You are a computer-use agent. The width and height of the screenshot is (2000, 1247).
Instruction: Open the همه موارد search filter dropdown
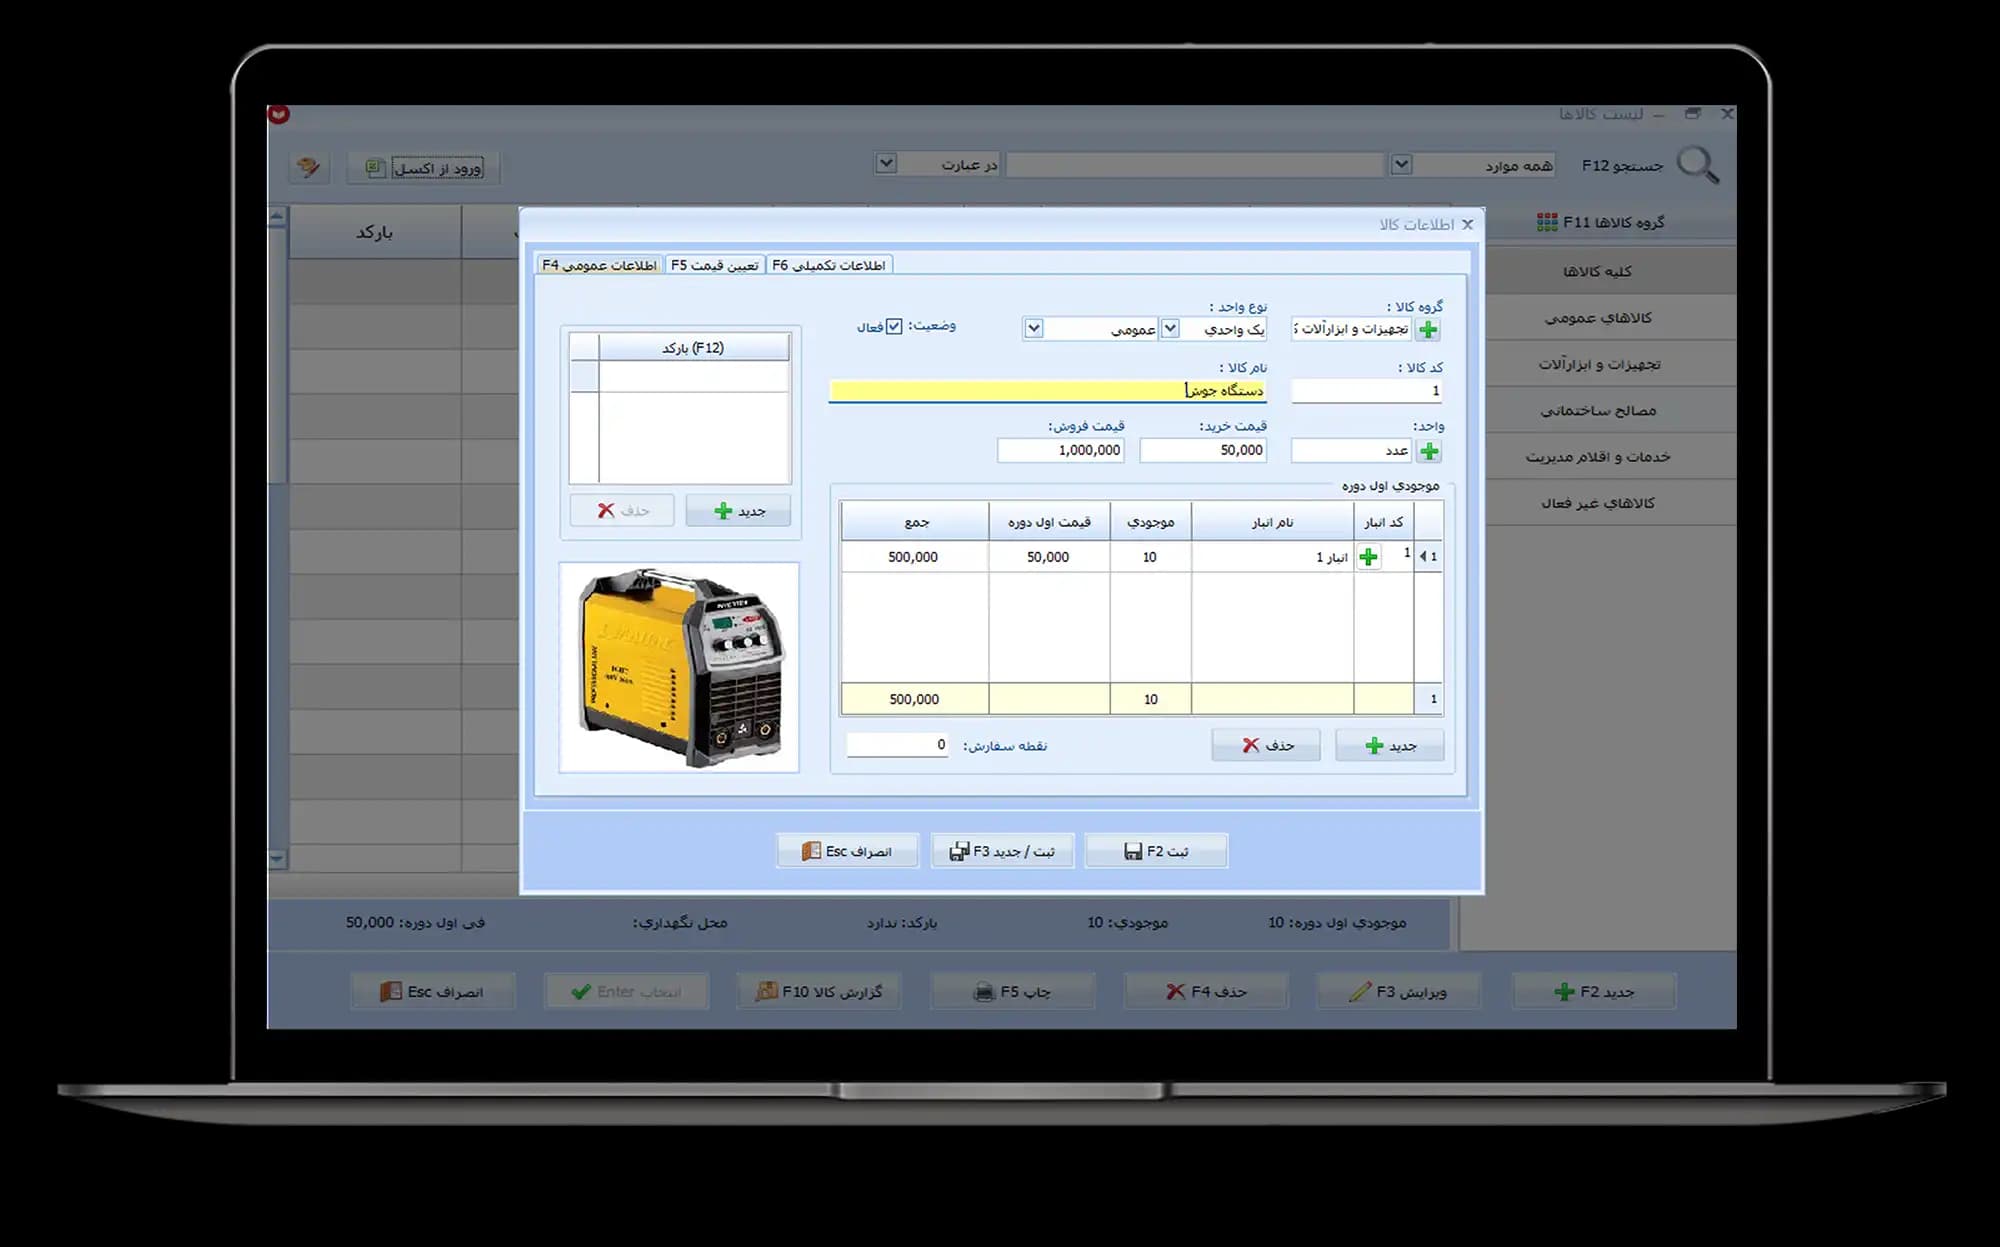pos(1401,164)
